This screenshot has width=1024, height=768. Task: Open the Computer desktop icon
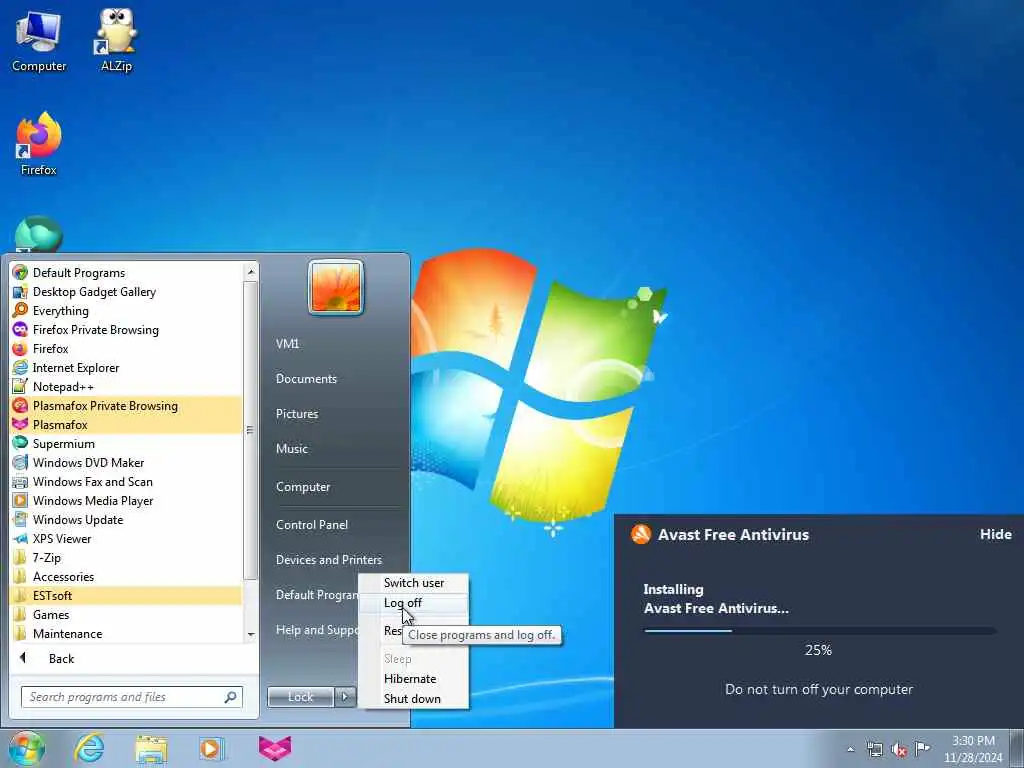pos(39,40)
